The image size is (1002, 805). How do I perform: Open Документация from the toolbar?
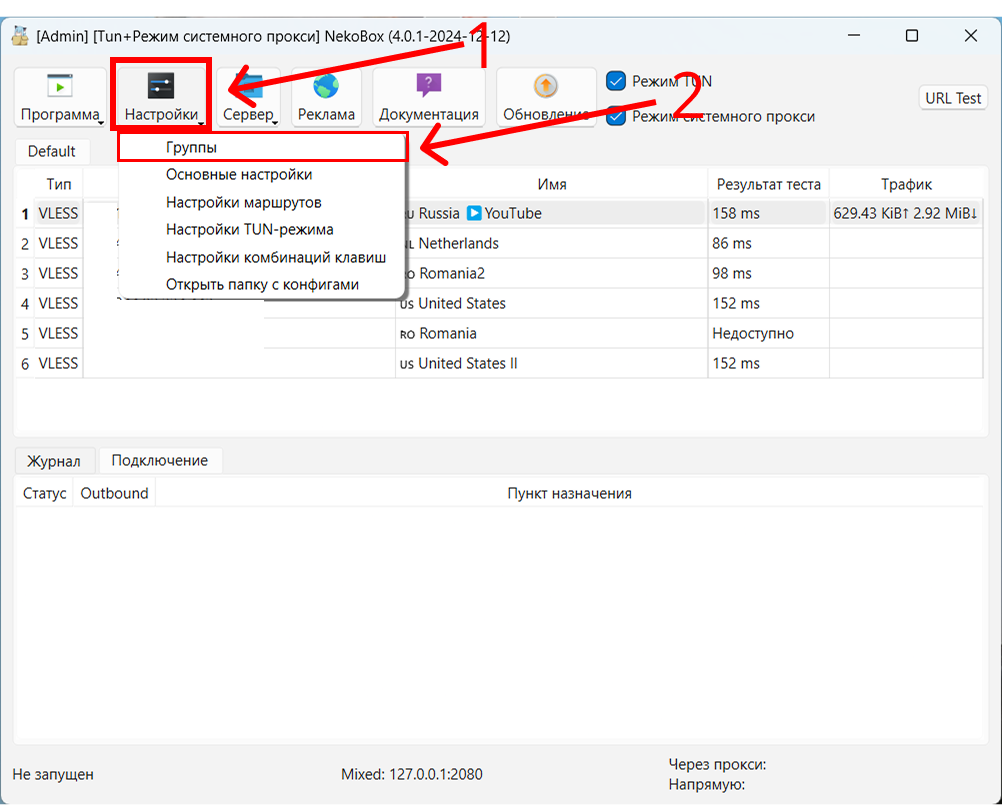[x=429, y=96]
